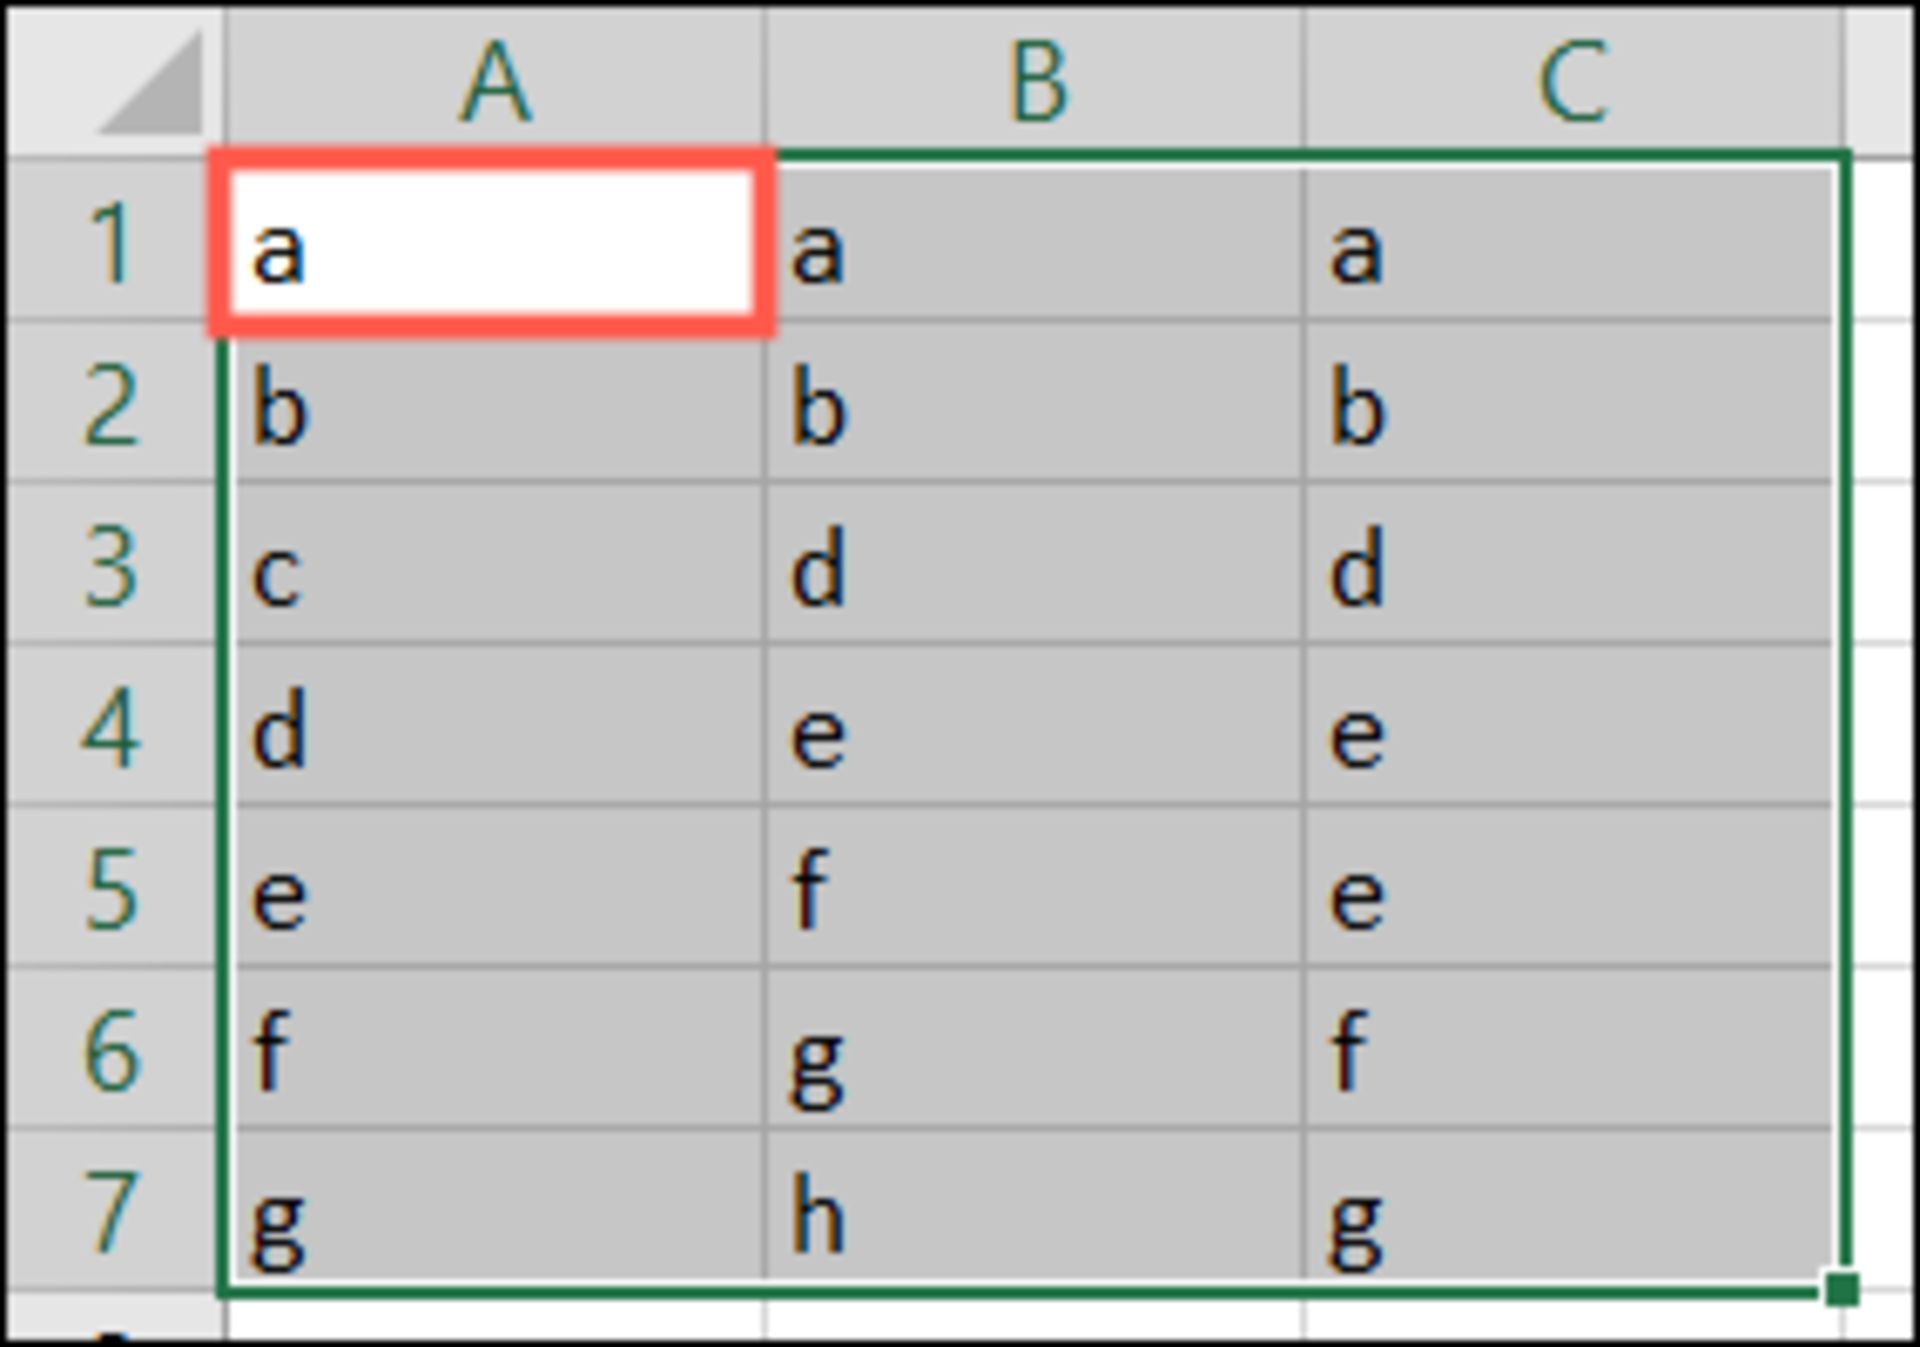1920x1347 pixels.
Task: Select column B header
Action: tap(1034, 82)
